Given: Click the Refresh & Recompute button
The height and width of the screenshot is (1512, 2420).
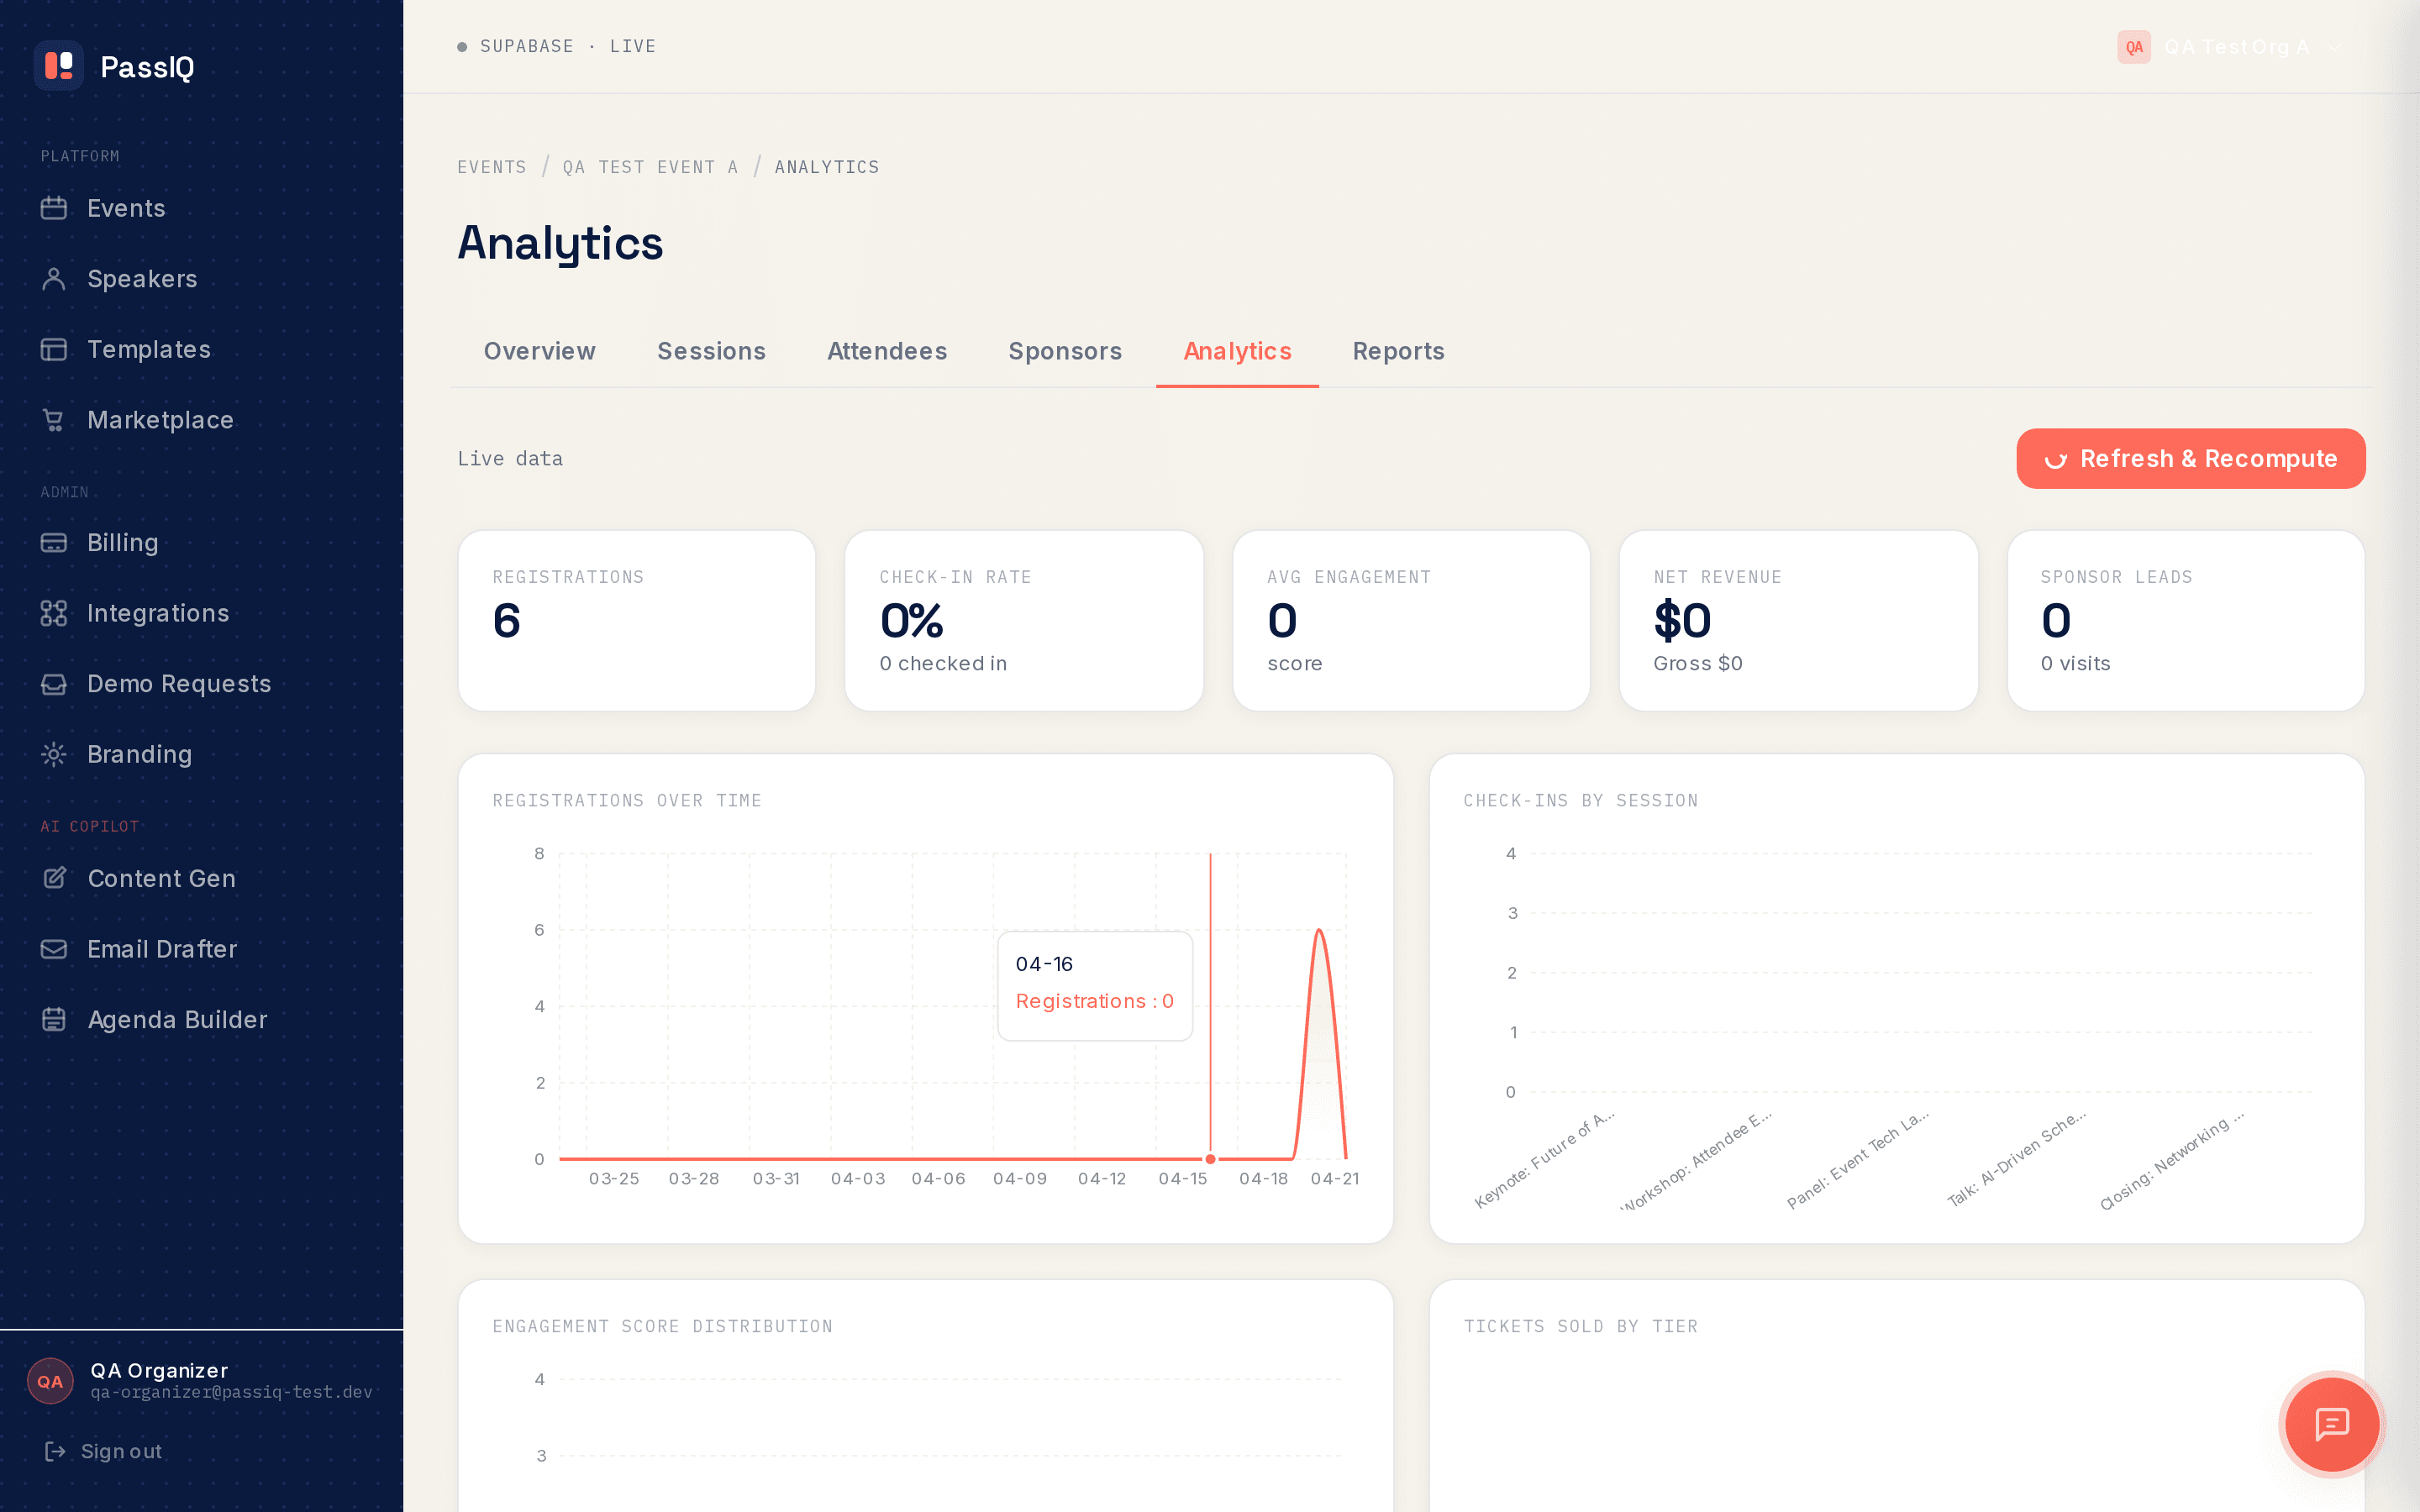Looking at the screenshot, I should [2190, 459].
